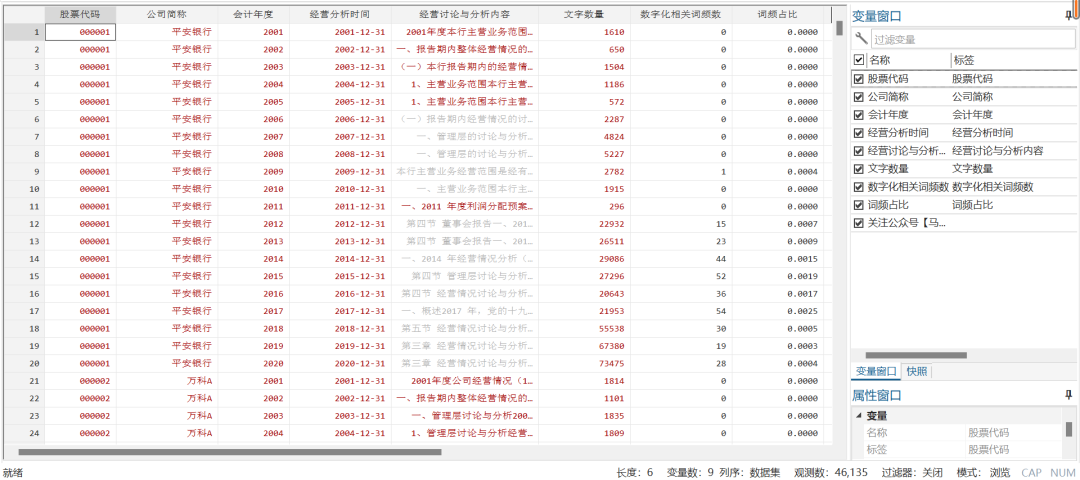This screenshot has width=1080, height=480.
Task: Click the 2017-12-31 date cell
Action: pos(340,311)
